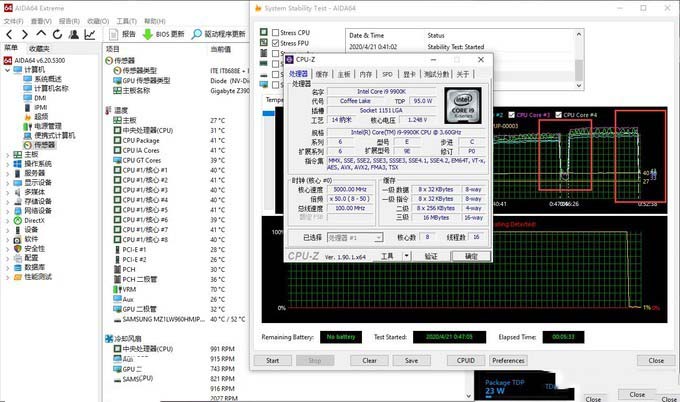Image resolution: width=680 pixels, height=402 pixels.
Task: Expand the 操作系统 tree node
Action: [7, 164]
